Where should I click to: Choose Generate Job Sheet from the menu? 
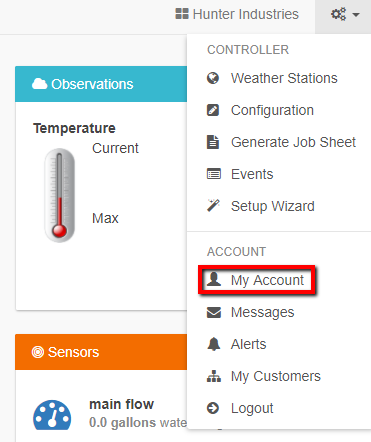pos(279,142)
